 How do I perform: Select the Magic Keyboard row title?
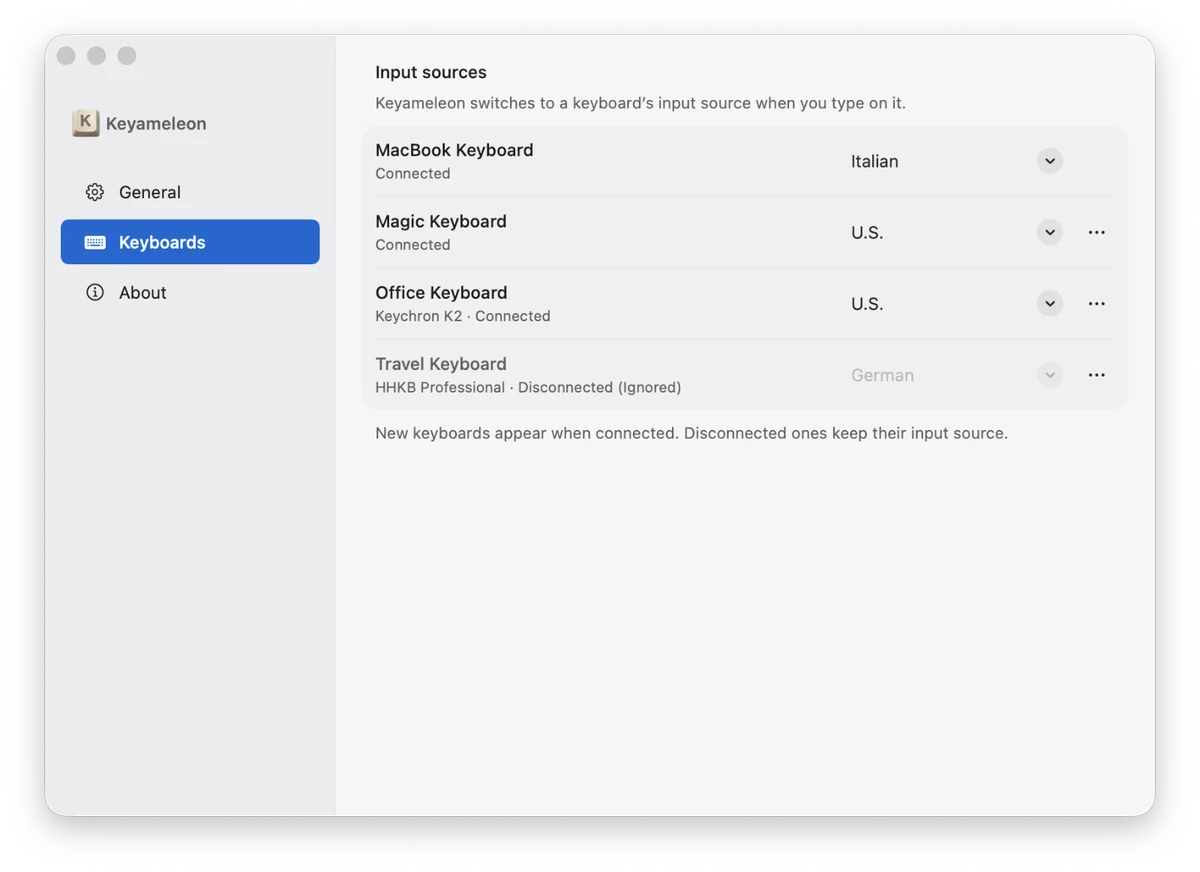(x=441, y=221)
